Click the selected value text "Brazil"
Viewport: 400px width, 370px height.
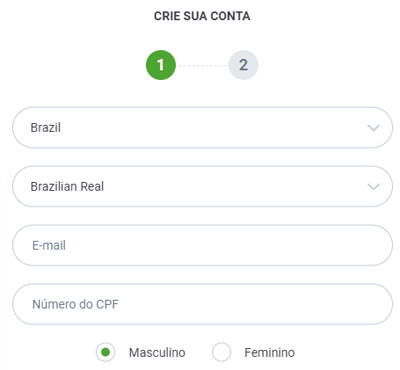pyautogui.click(x=46, y=128)
